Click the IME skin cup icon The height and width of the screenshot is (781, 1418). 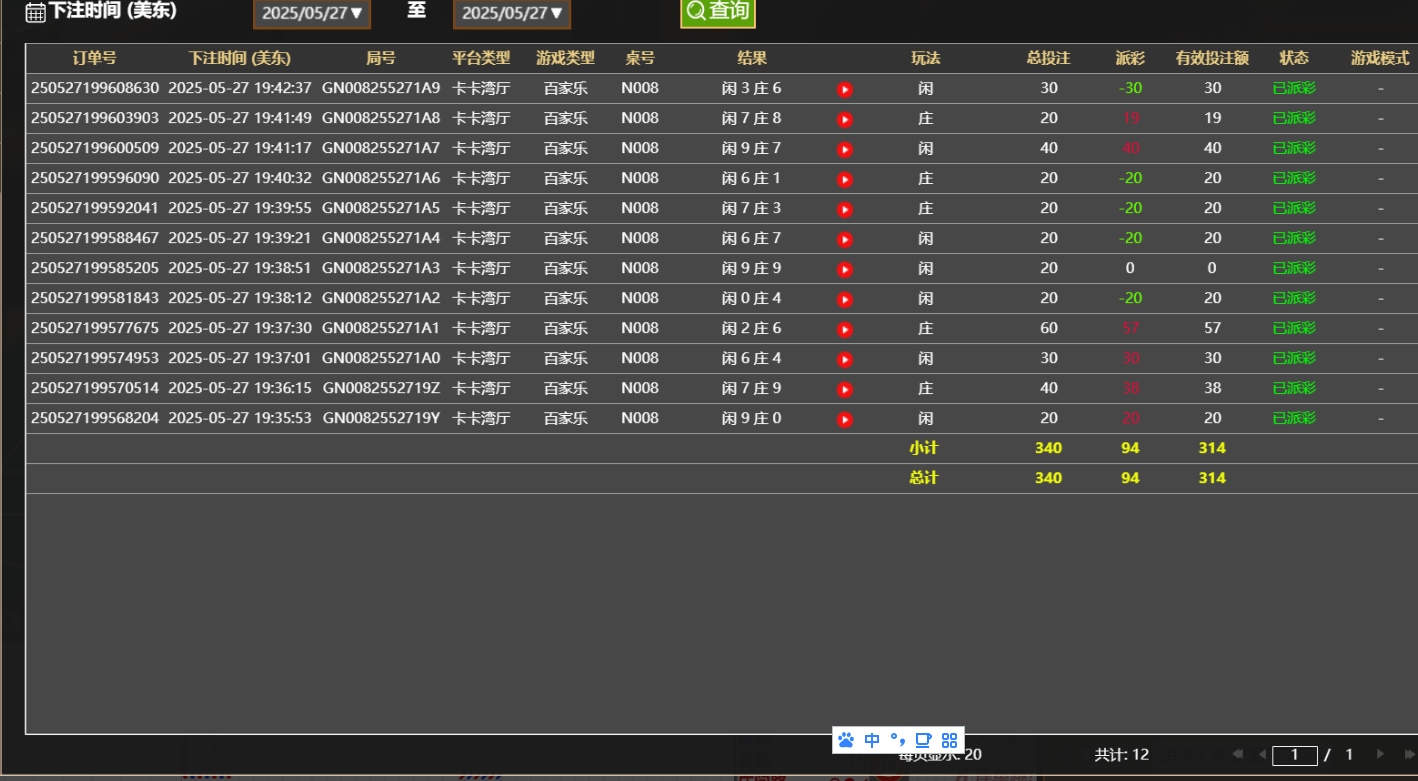[x=923, y=740]
